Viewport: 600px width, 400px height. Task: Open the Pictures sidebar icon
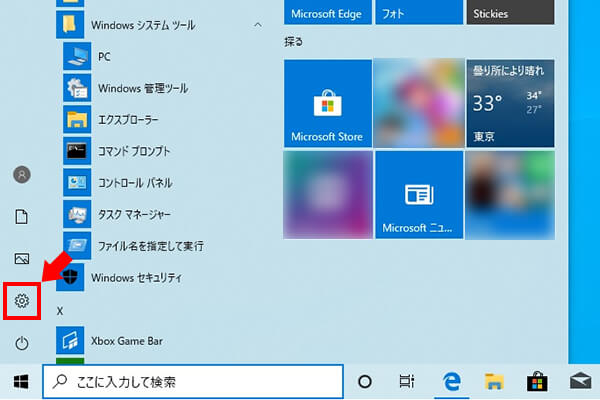point(22,259)
